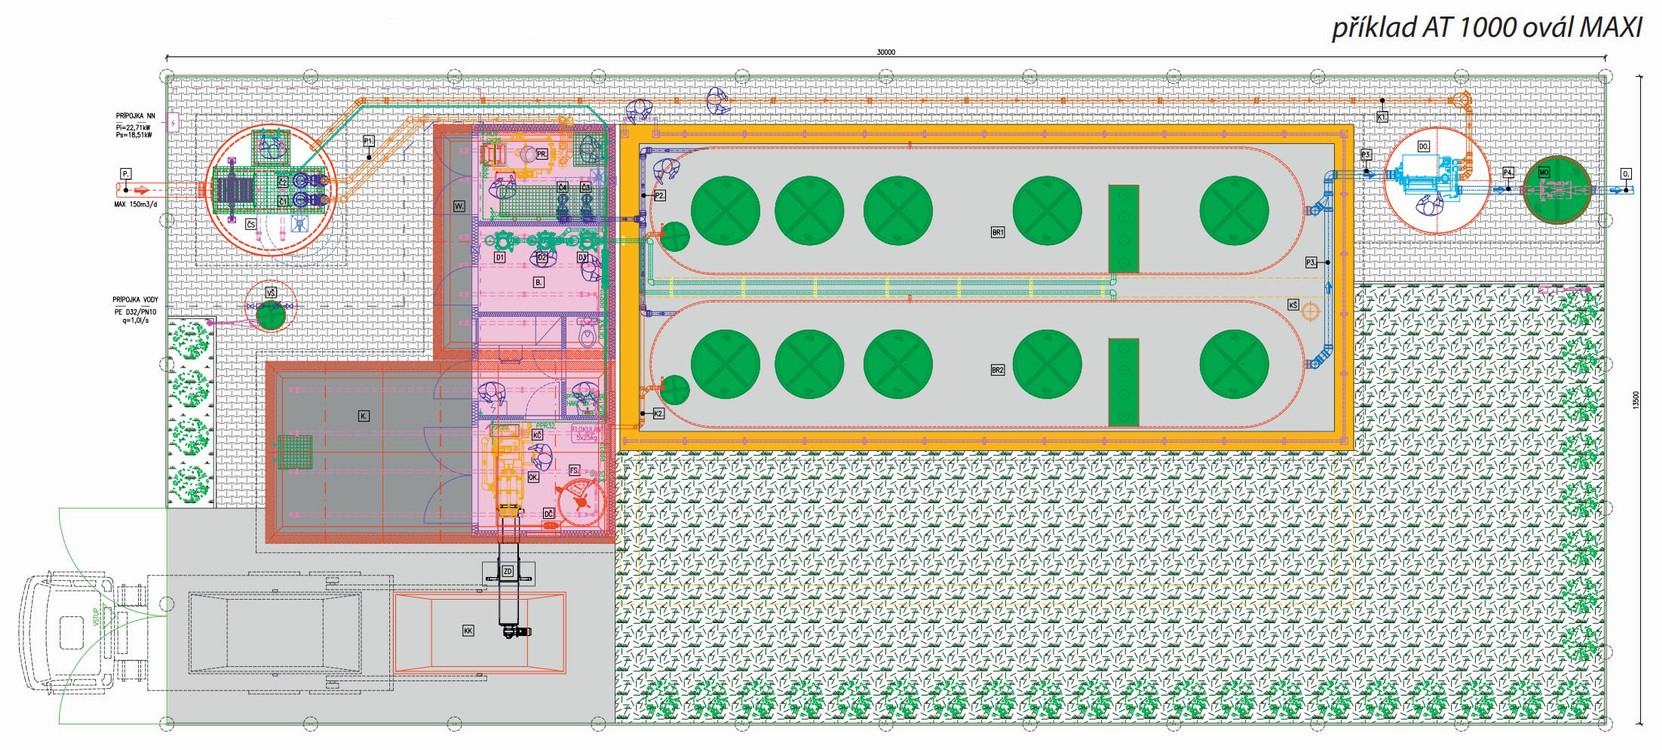
Task: Click the B. room label
Action: 538,283
